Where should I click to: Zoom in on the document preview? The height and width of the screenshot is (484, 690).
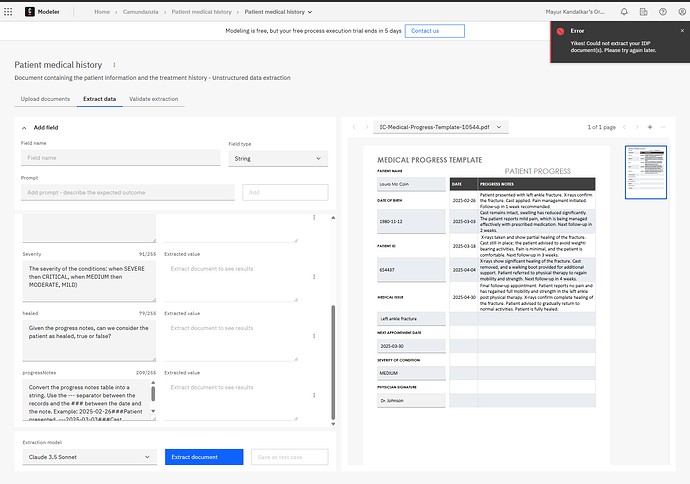point(650,127)
